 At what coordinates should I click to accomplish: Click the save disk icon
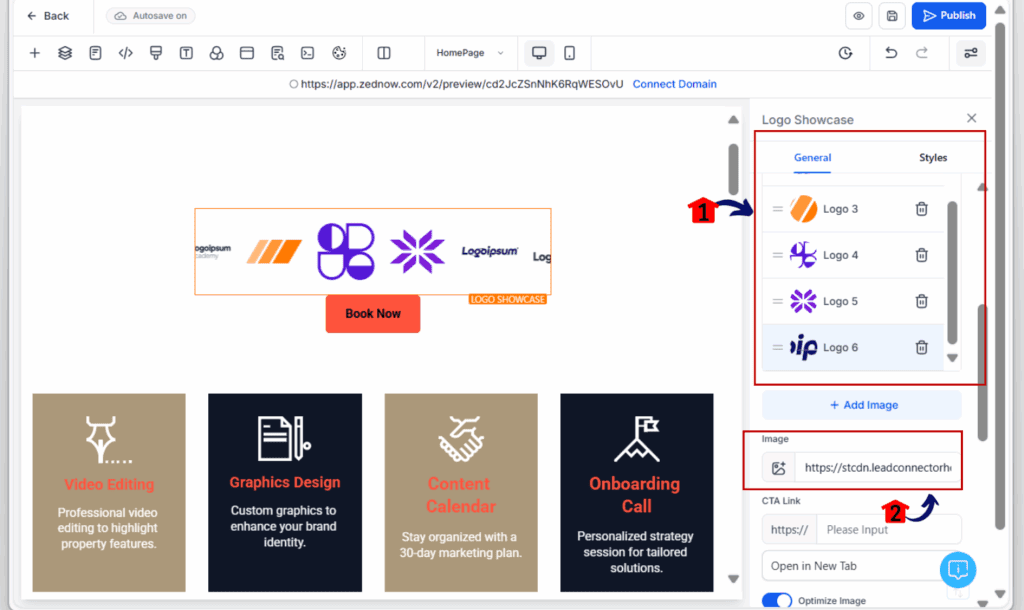(x=892, y=16)
